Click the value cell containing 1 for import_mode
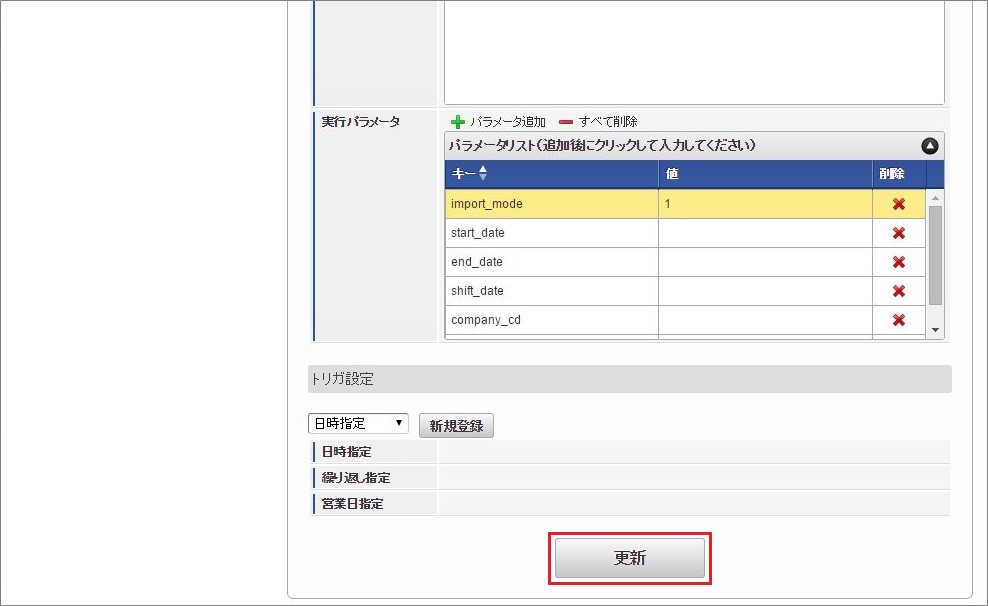Viewport: 988px width, 606px height. click(x=764, y=203)
